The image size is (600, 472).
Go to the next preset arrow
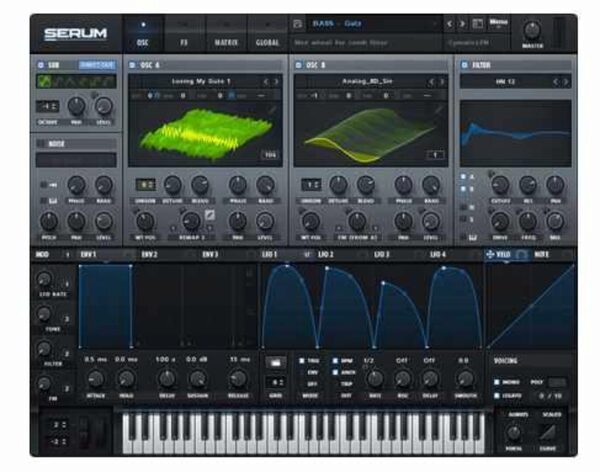(462, 23)
